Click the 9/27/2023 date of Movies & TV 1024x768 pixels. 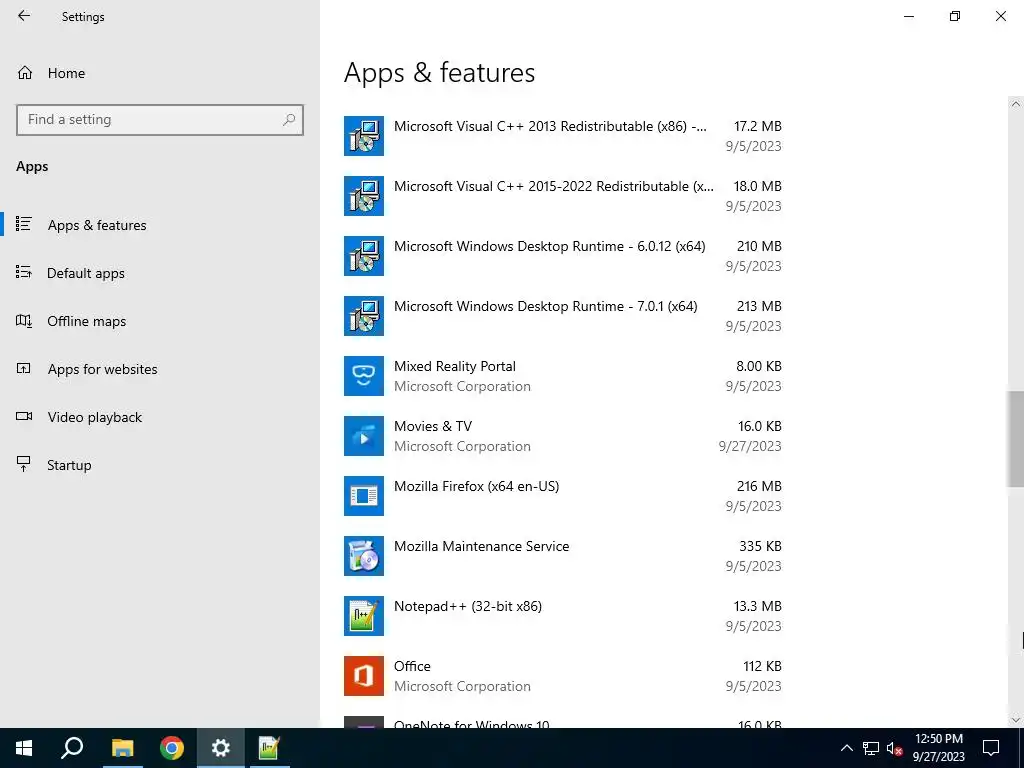tap(750, 446)
